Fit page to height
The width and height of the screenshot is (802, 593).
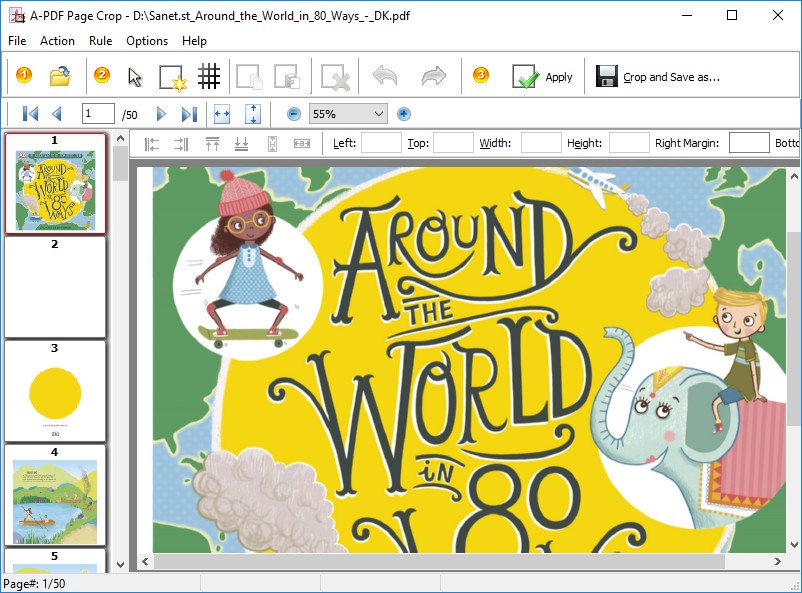[253, 114]
